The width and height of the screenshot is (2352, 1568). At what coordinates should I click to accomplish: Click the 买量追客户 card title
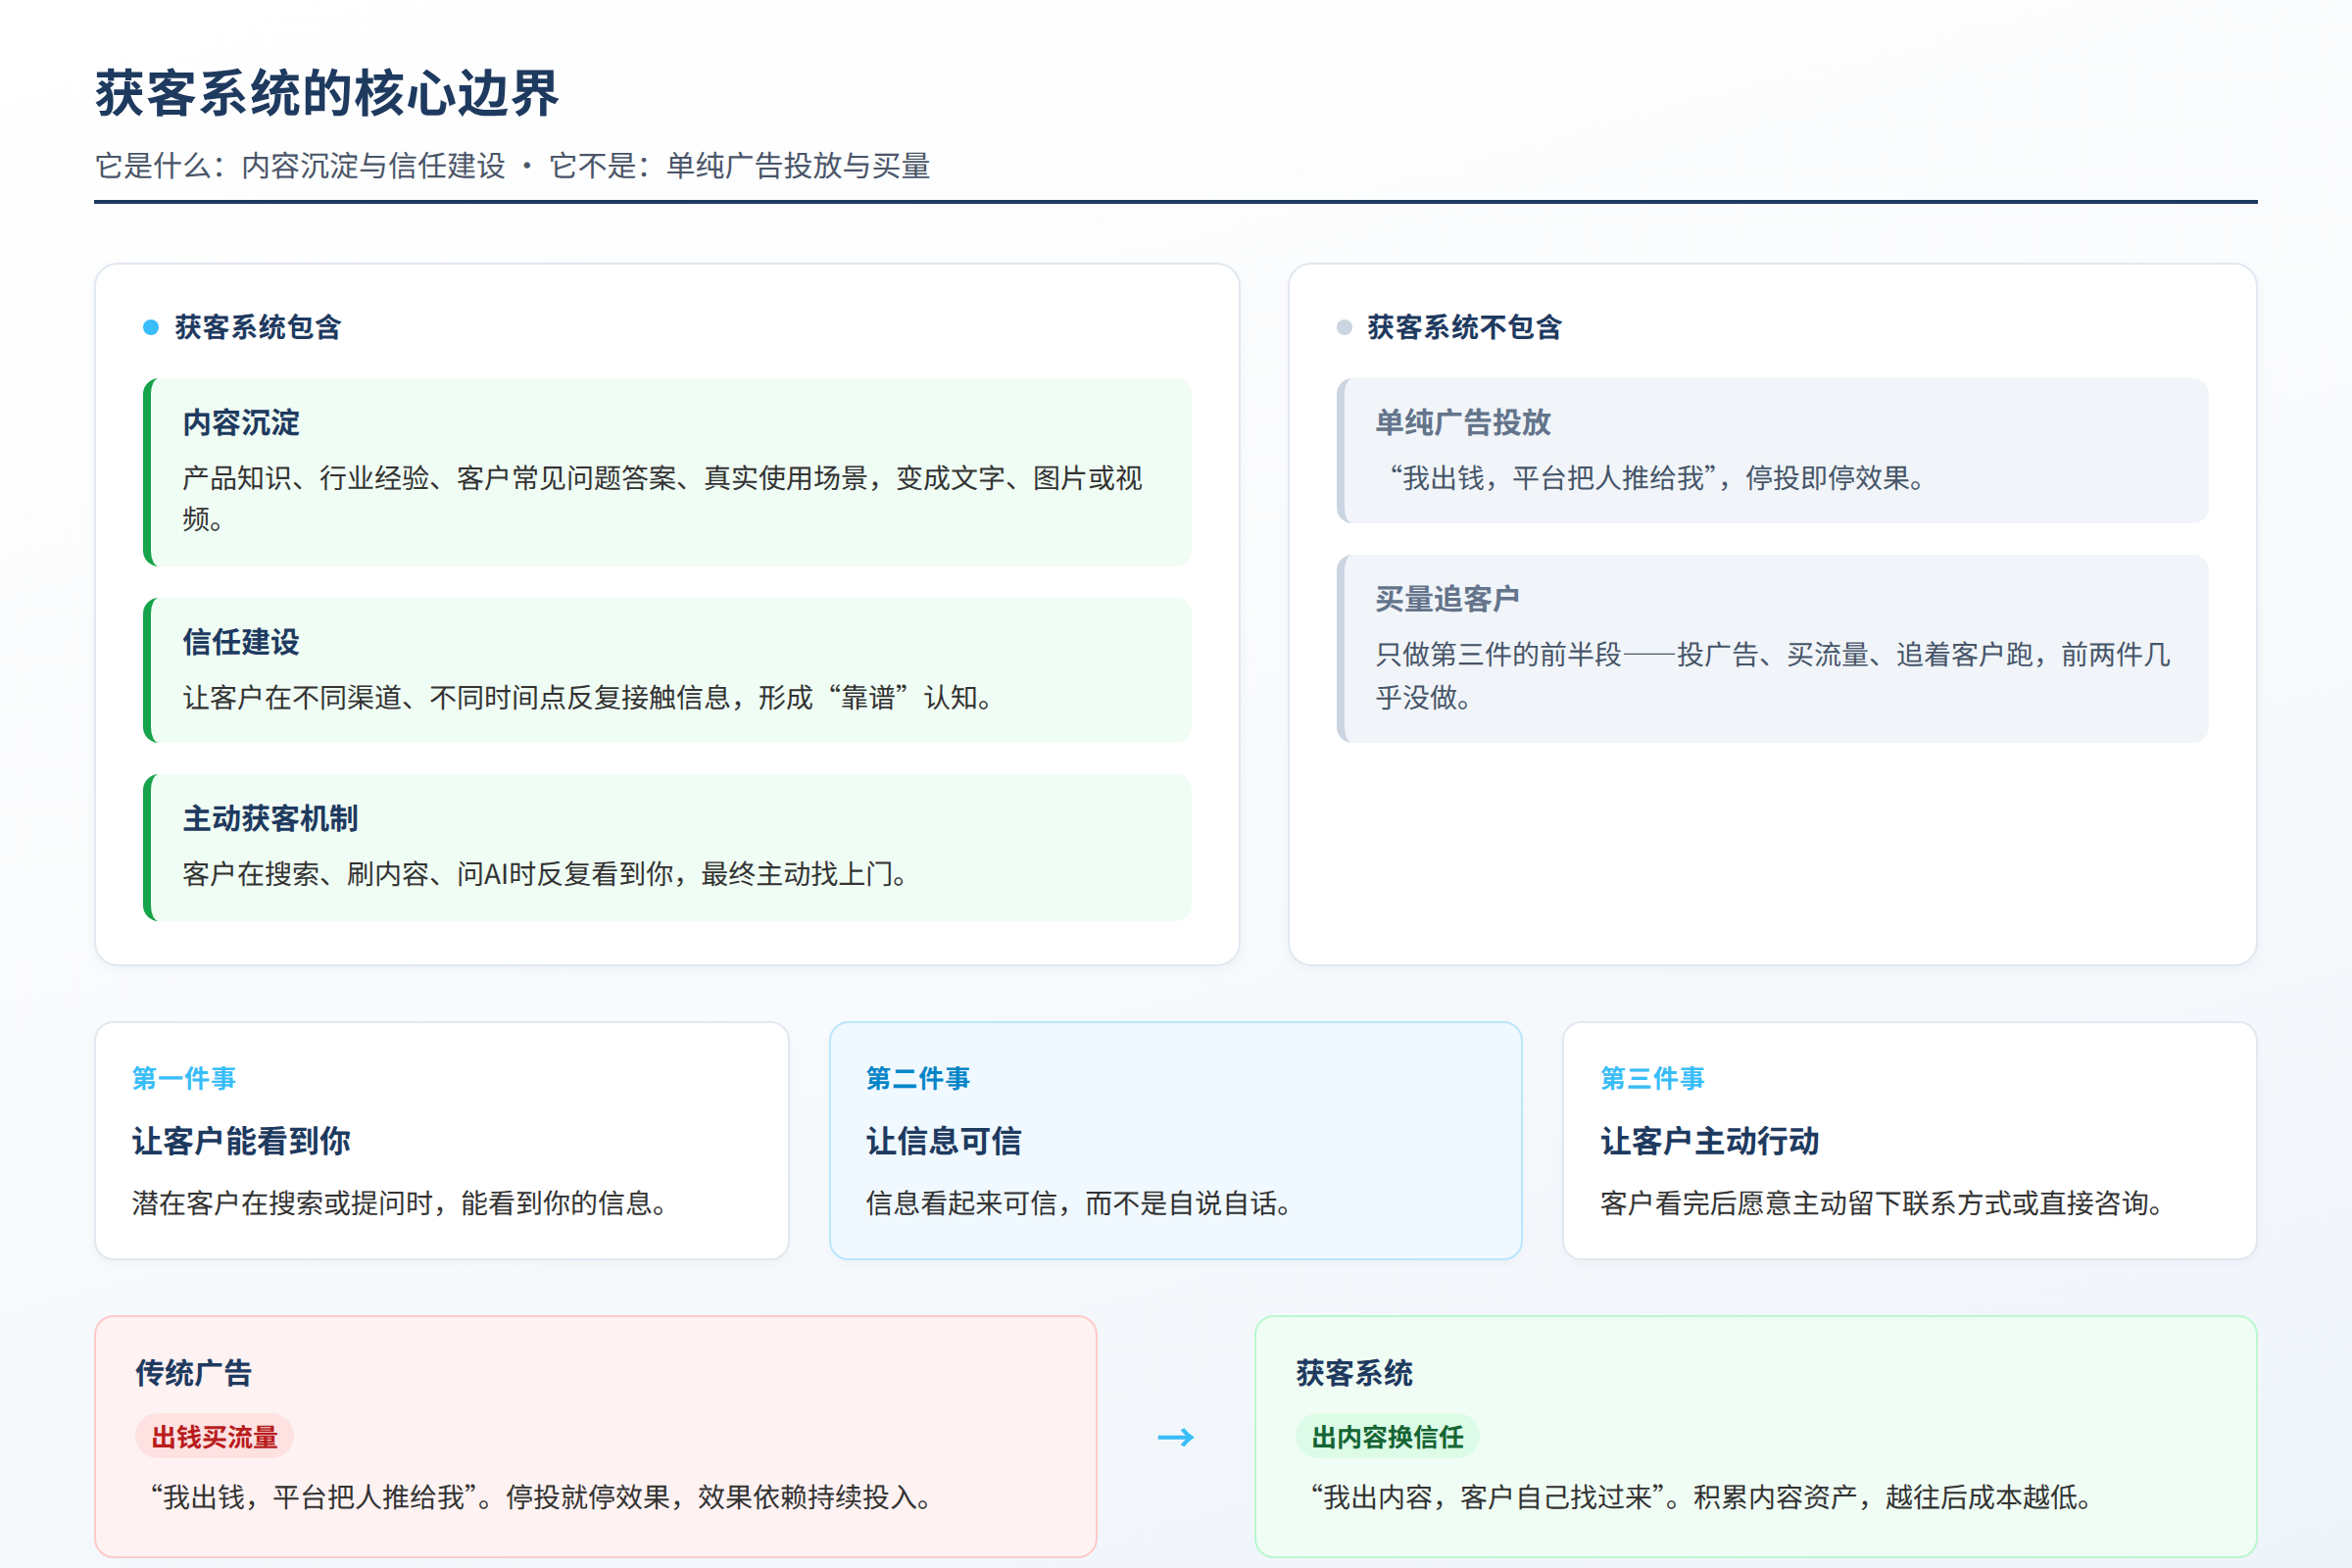[x=1447, y=599]
